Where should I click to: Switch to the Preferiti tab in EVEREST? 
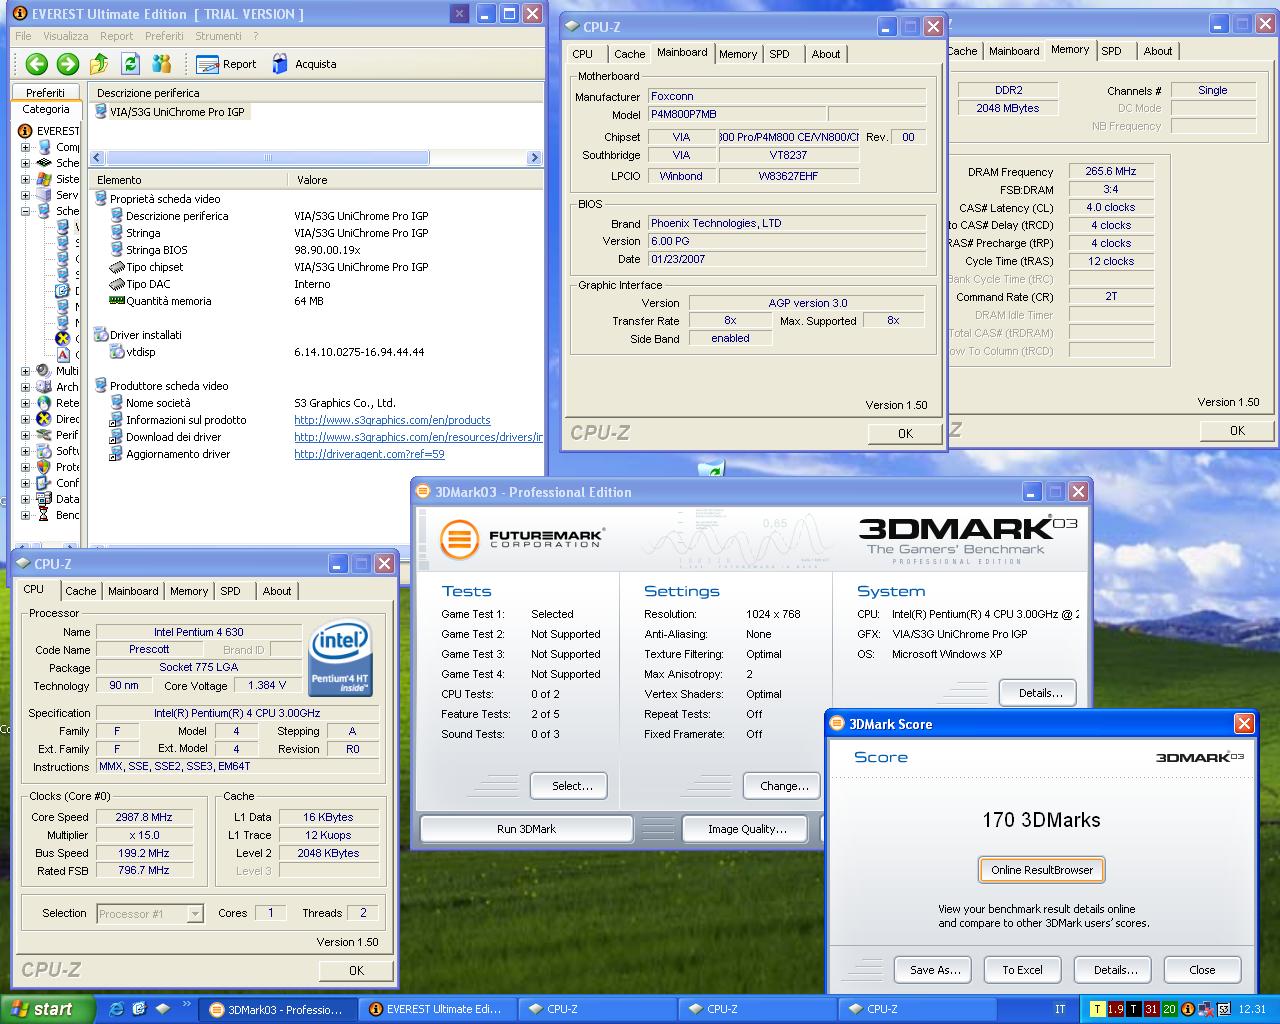tap(45, 92)
